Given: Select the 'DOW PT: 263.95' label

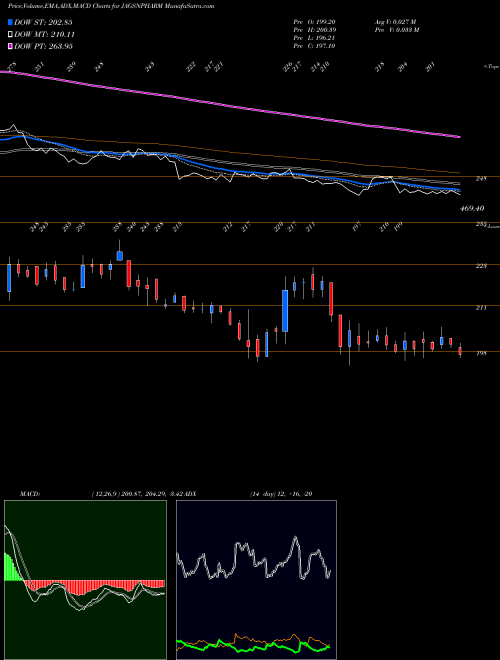Looking at the screenshot, I should coord(43,46).
